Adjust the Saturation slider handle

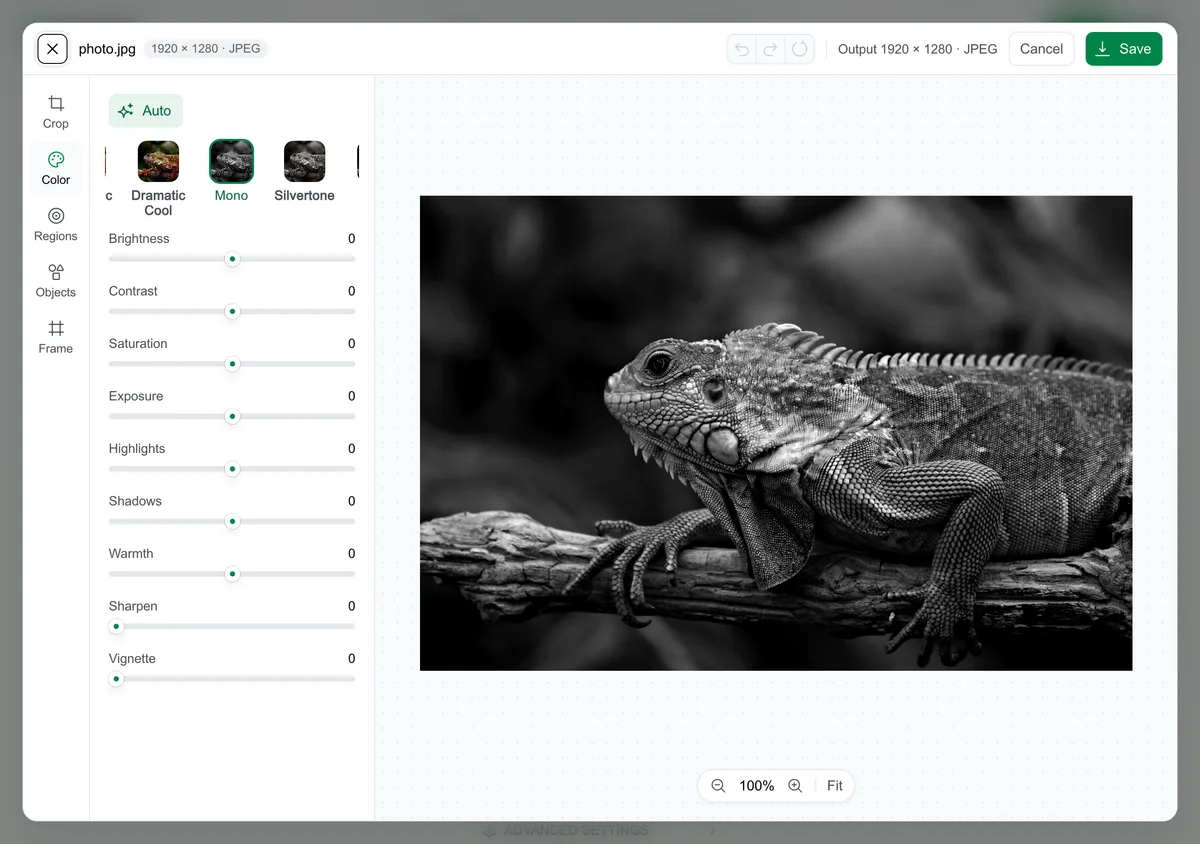(232, 364)
